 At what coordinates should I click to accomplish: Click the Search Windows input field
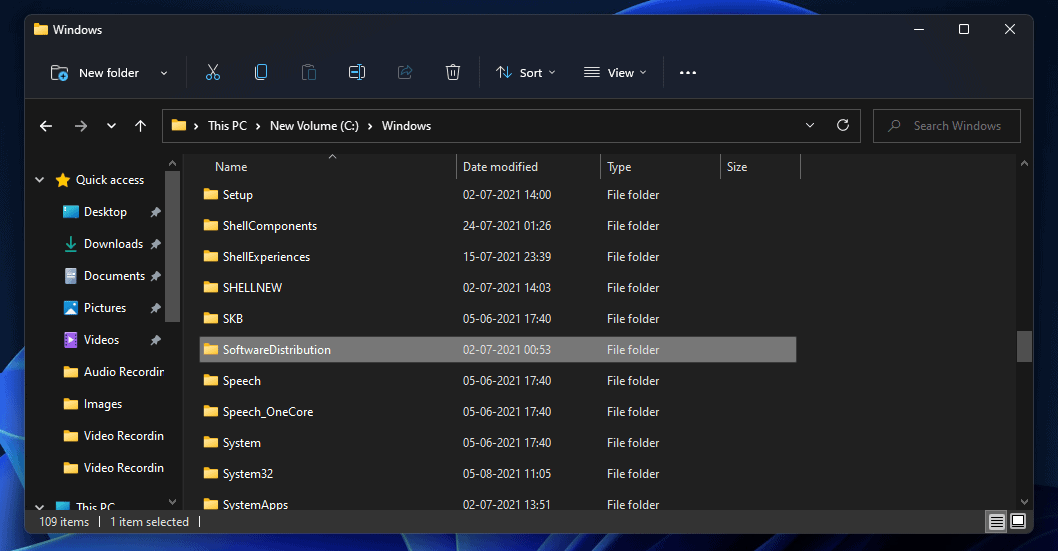[x=956, y=126]
